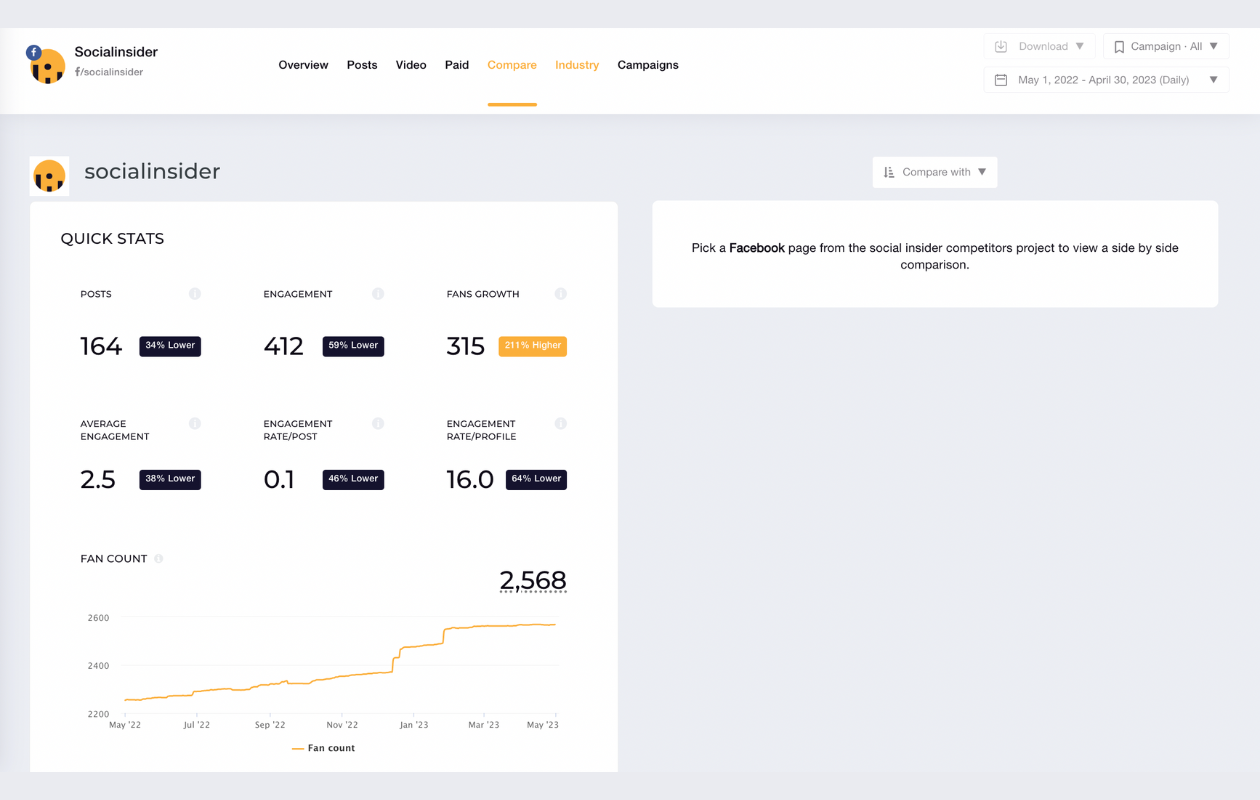Switch to the Industry tab

tap(577, 65)
